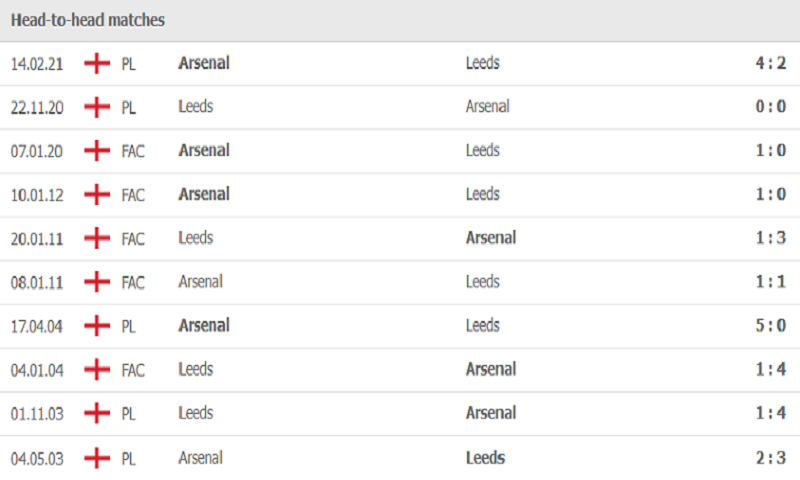Viewport: 800px width, 480px height.
Task: Click Head-to-head matches header
Action: coord(88,20)
